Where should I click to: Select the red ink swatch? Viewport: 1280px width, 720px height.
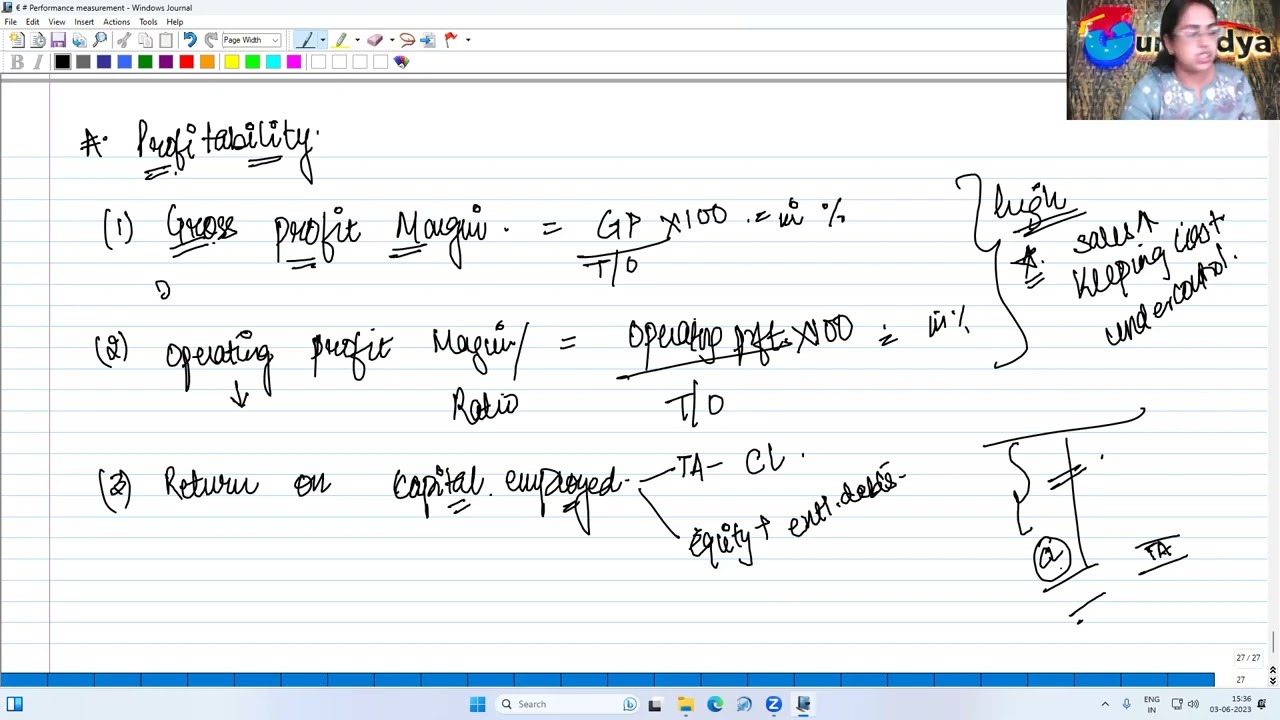pos(186,62)
